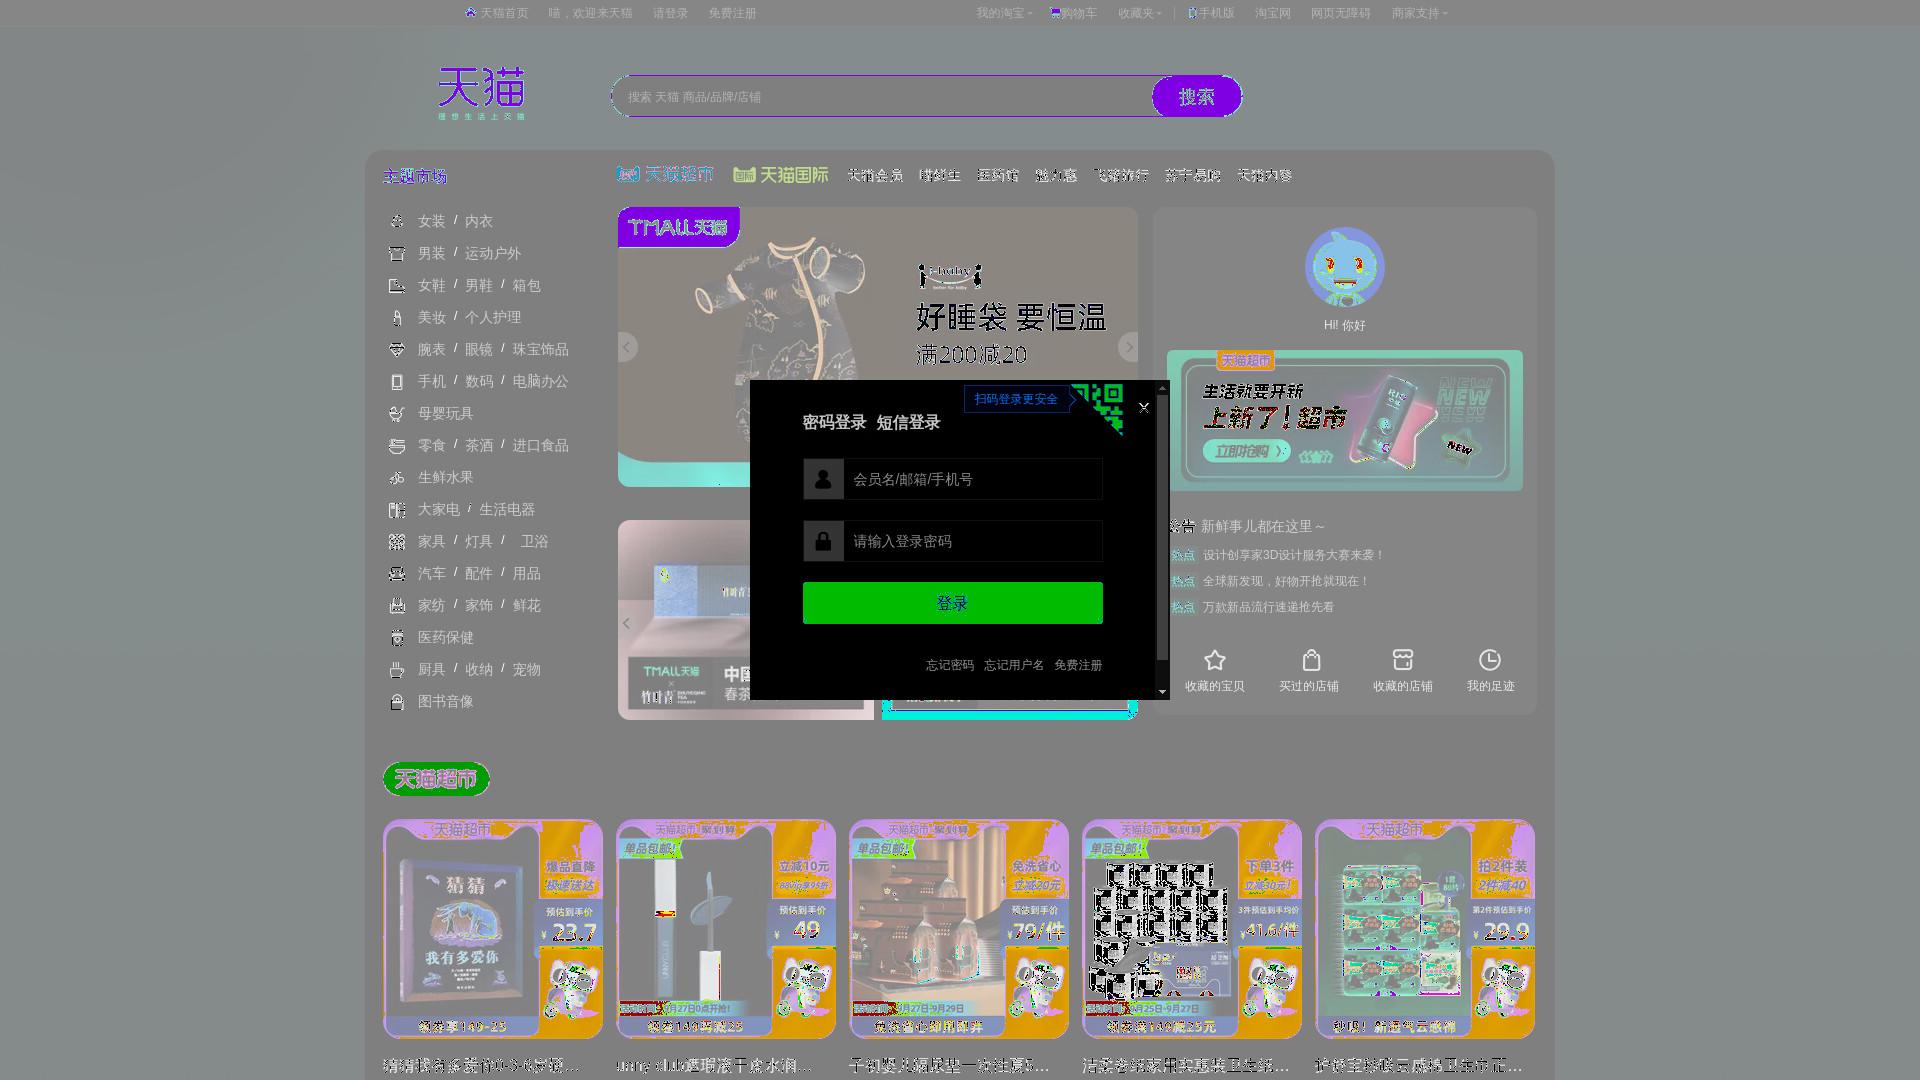
Task: Click the 零食 bowl category icon
Action: tap(397, 445)
